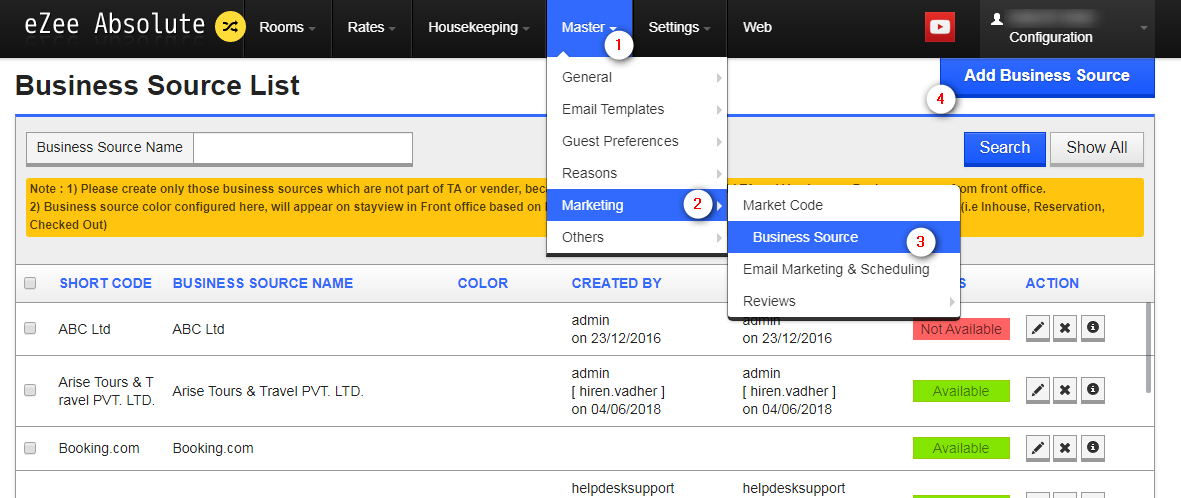The height and width of the screenshot is (498, 1181).
Task: Choose Business Source from the submenu
Action: [844, 237]
